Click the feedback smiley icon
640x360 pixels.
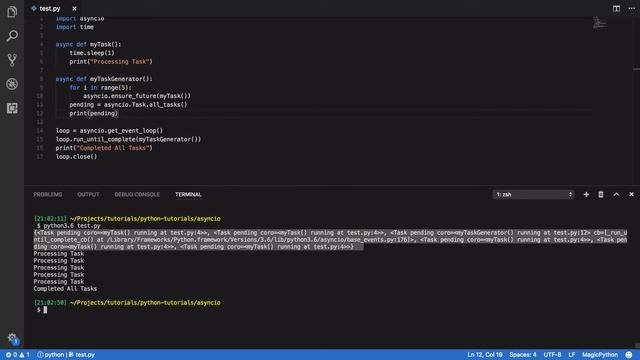pos(629,355)
